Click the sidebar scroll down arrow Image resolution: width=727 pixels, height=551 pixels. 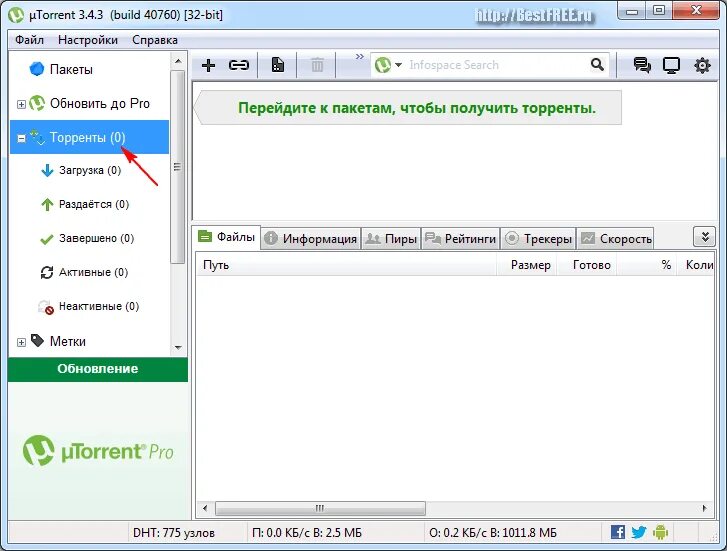[178, 347]
